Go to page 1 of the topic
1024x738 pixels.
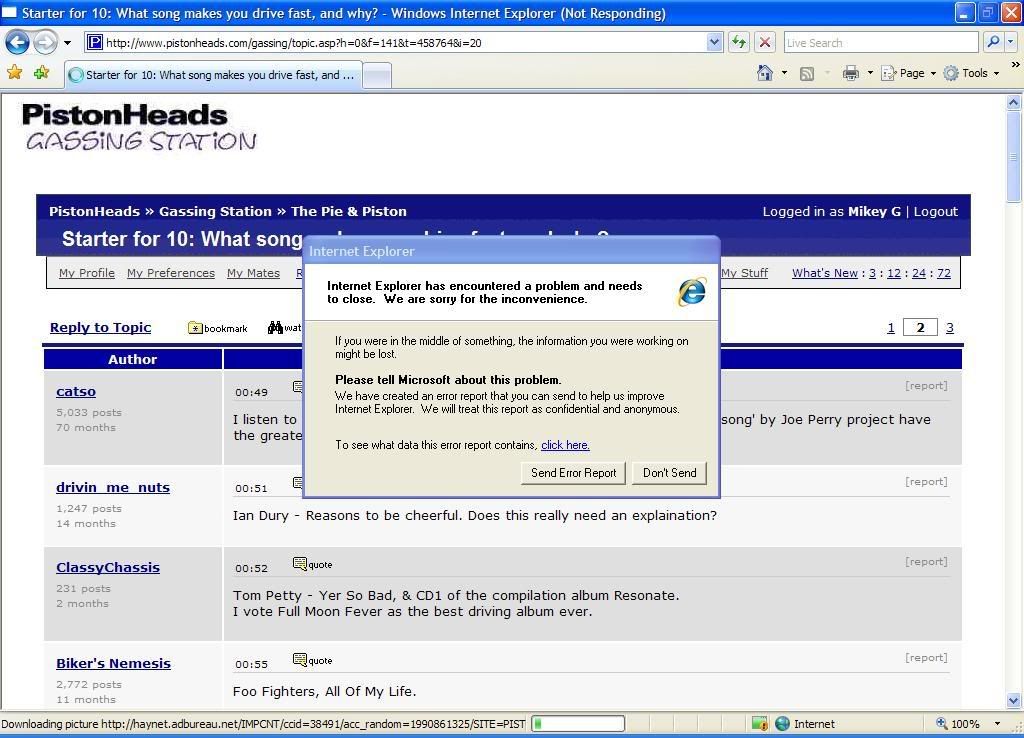(x=891, y=328)
